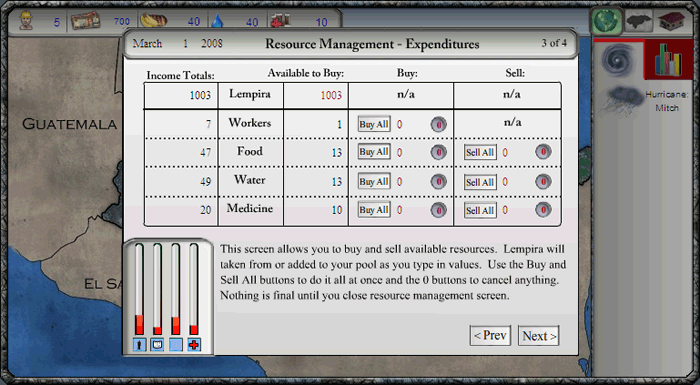Click the food icon under second gauge
This screenshot has width=700, height=385.
tap(157, 344)
